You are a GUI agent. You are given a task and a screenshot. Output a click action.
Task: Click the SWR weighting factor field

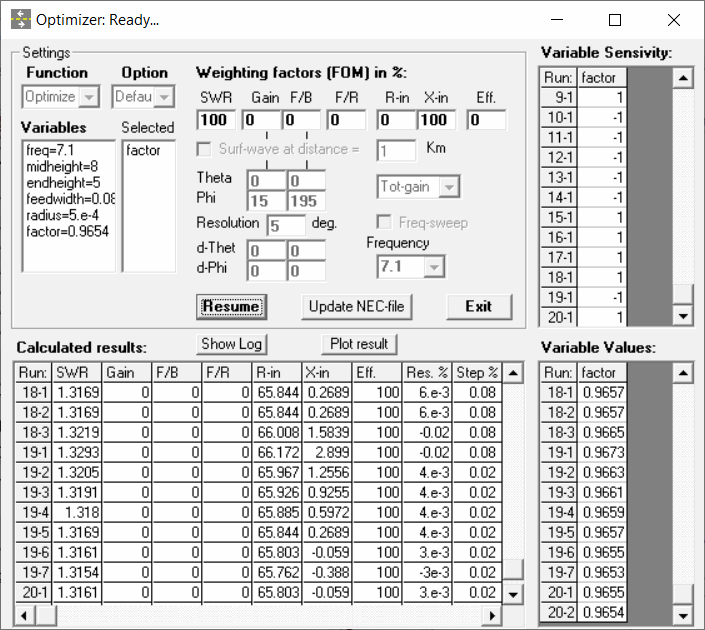coord(216,120)
